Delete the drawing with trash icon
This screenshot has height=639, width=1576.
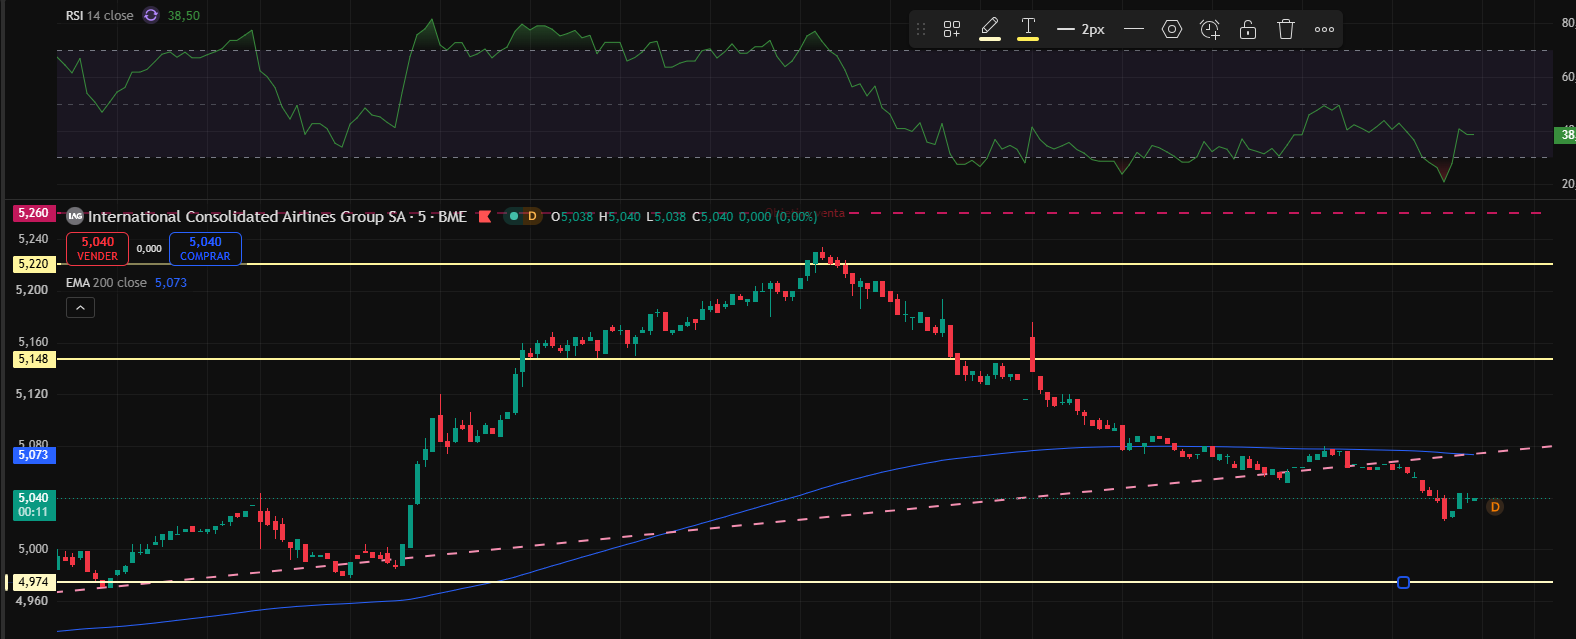[x=1286, y=29]
